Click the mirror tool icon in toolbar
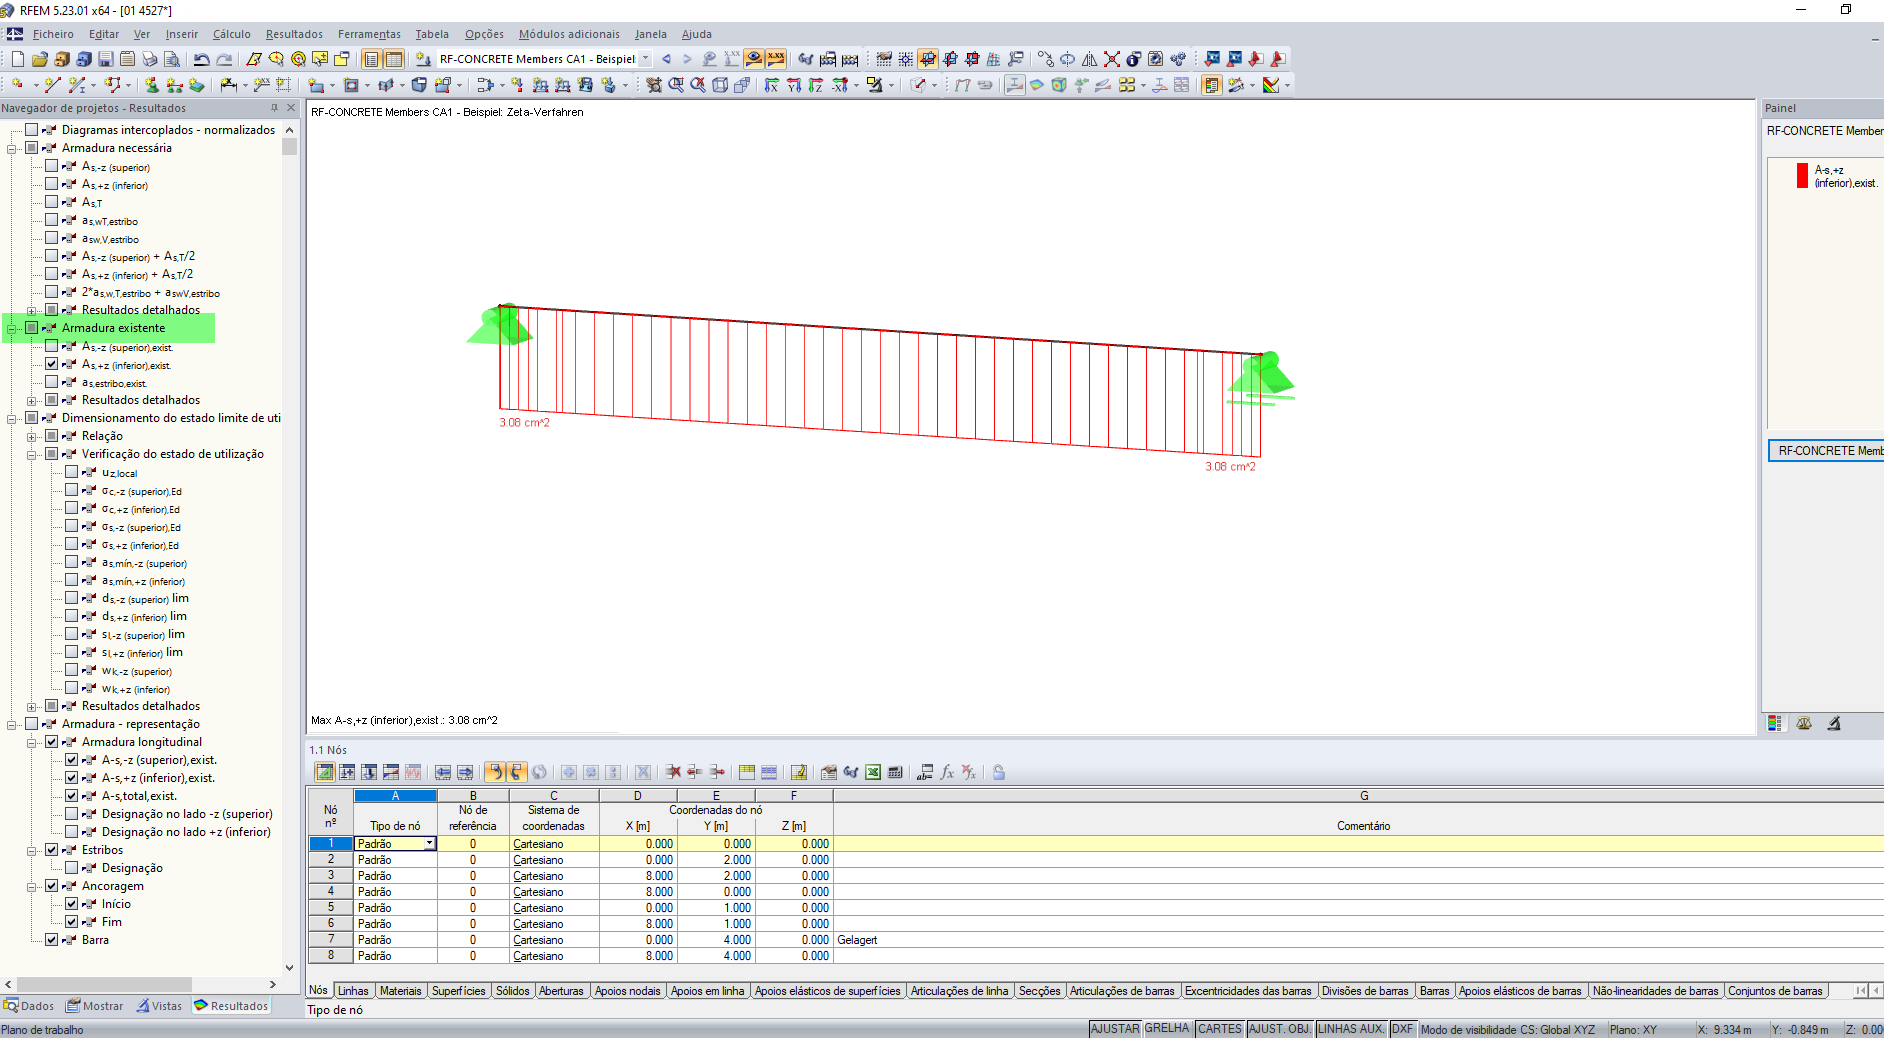 pyautogui.click(x=1090, y=59)
